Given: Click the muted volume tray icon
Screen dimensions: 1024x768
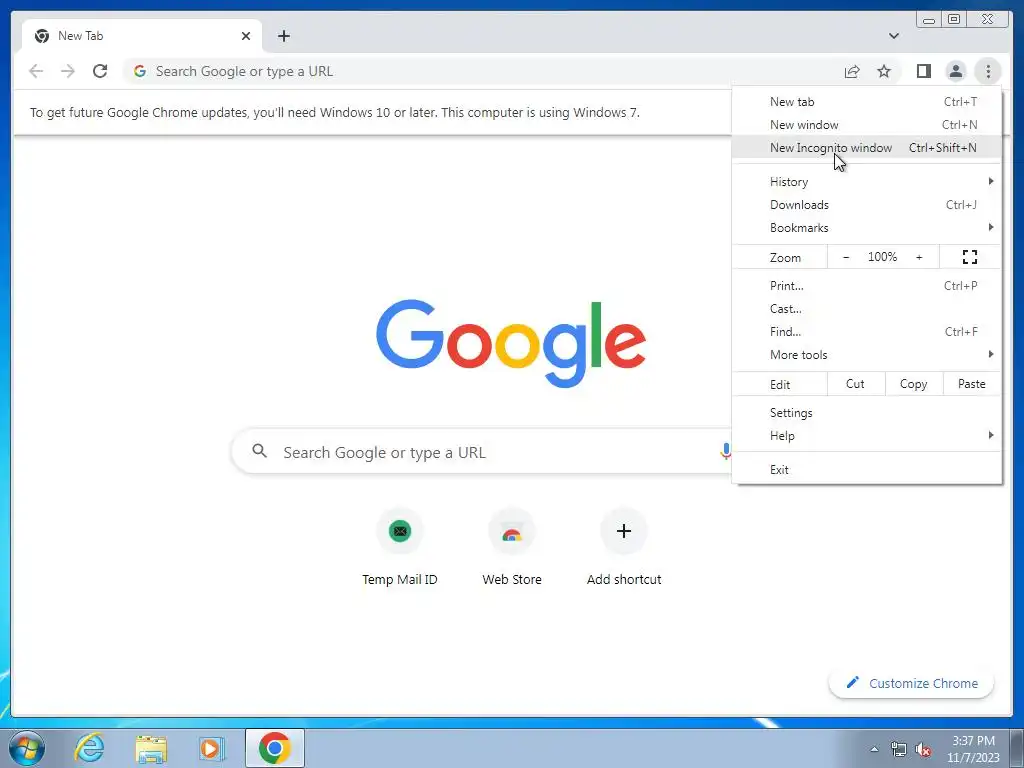Looking at the screenshot, I should [923, 749].
